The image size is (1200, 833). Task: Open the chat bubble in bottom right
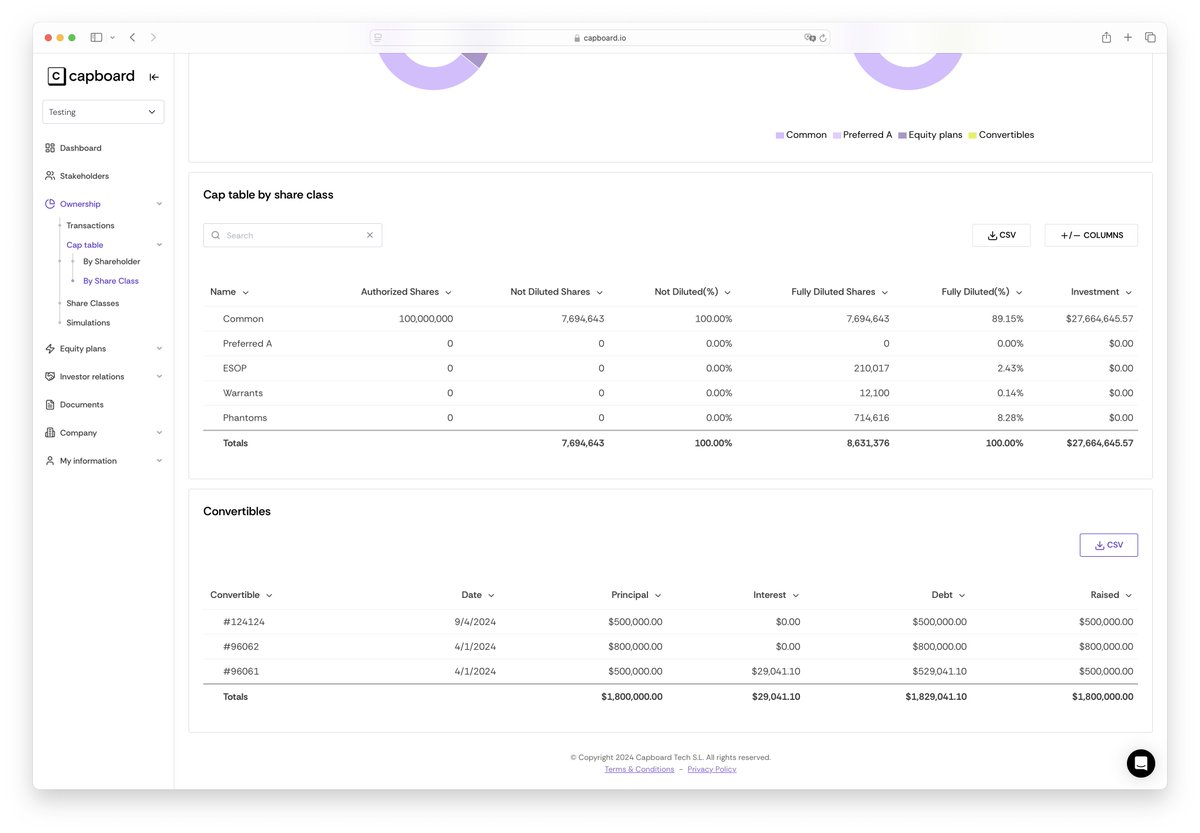(1141, 763)
